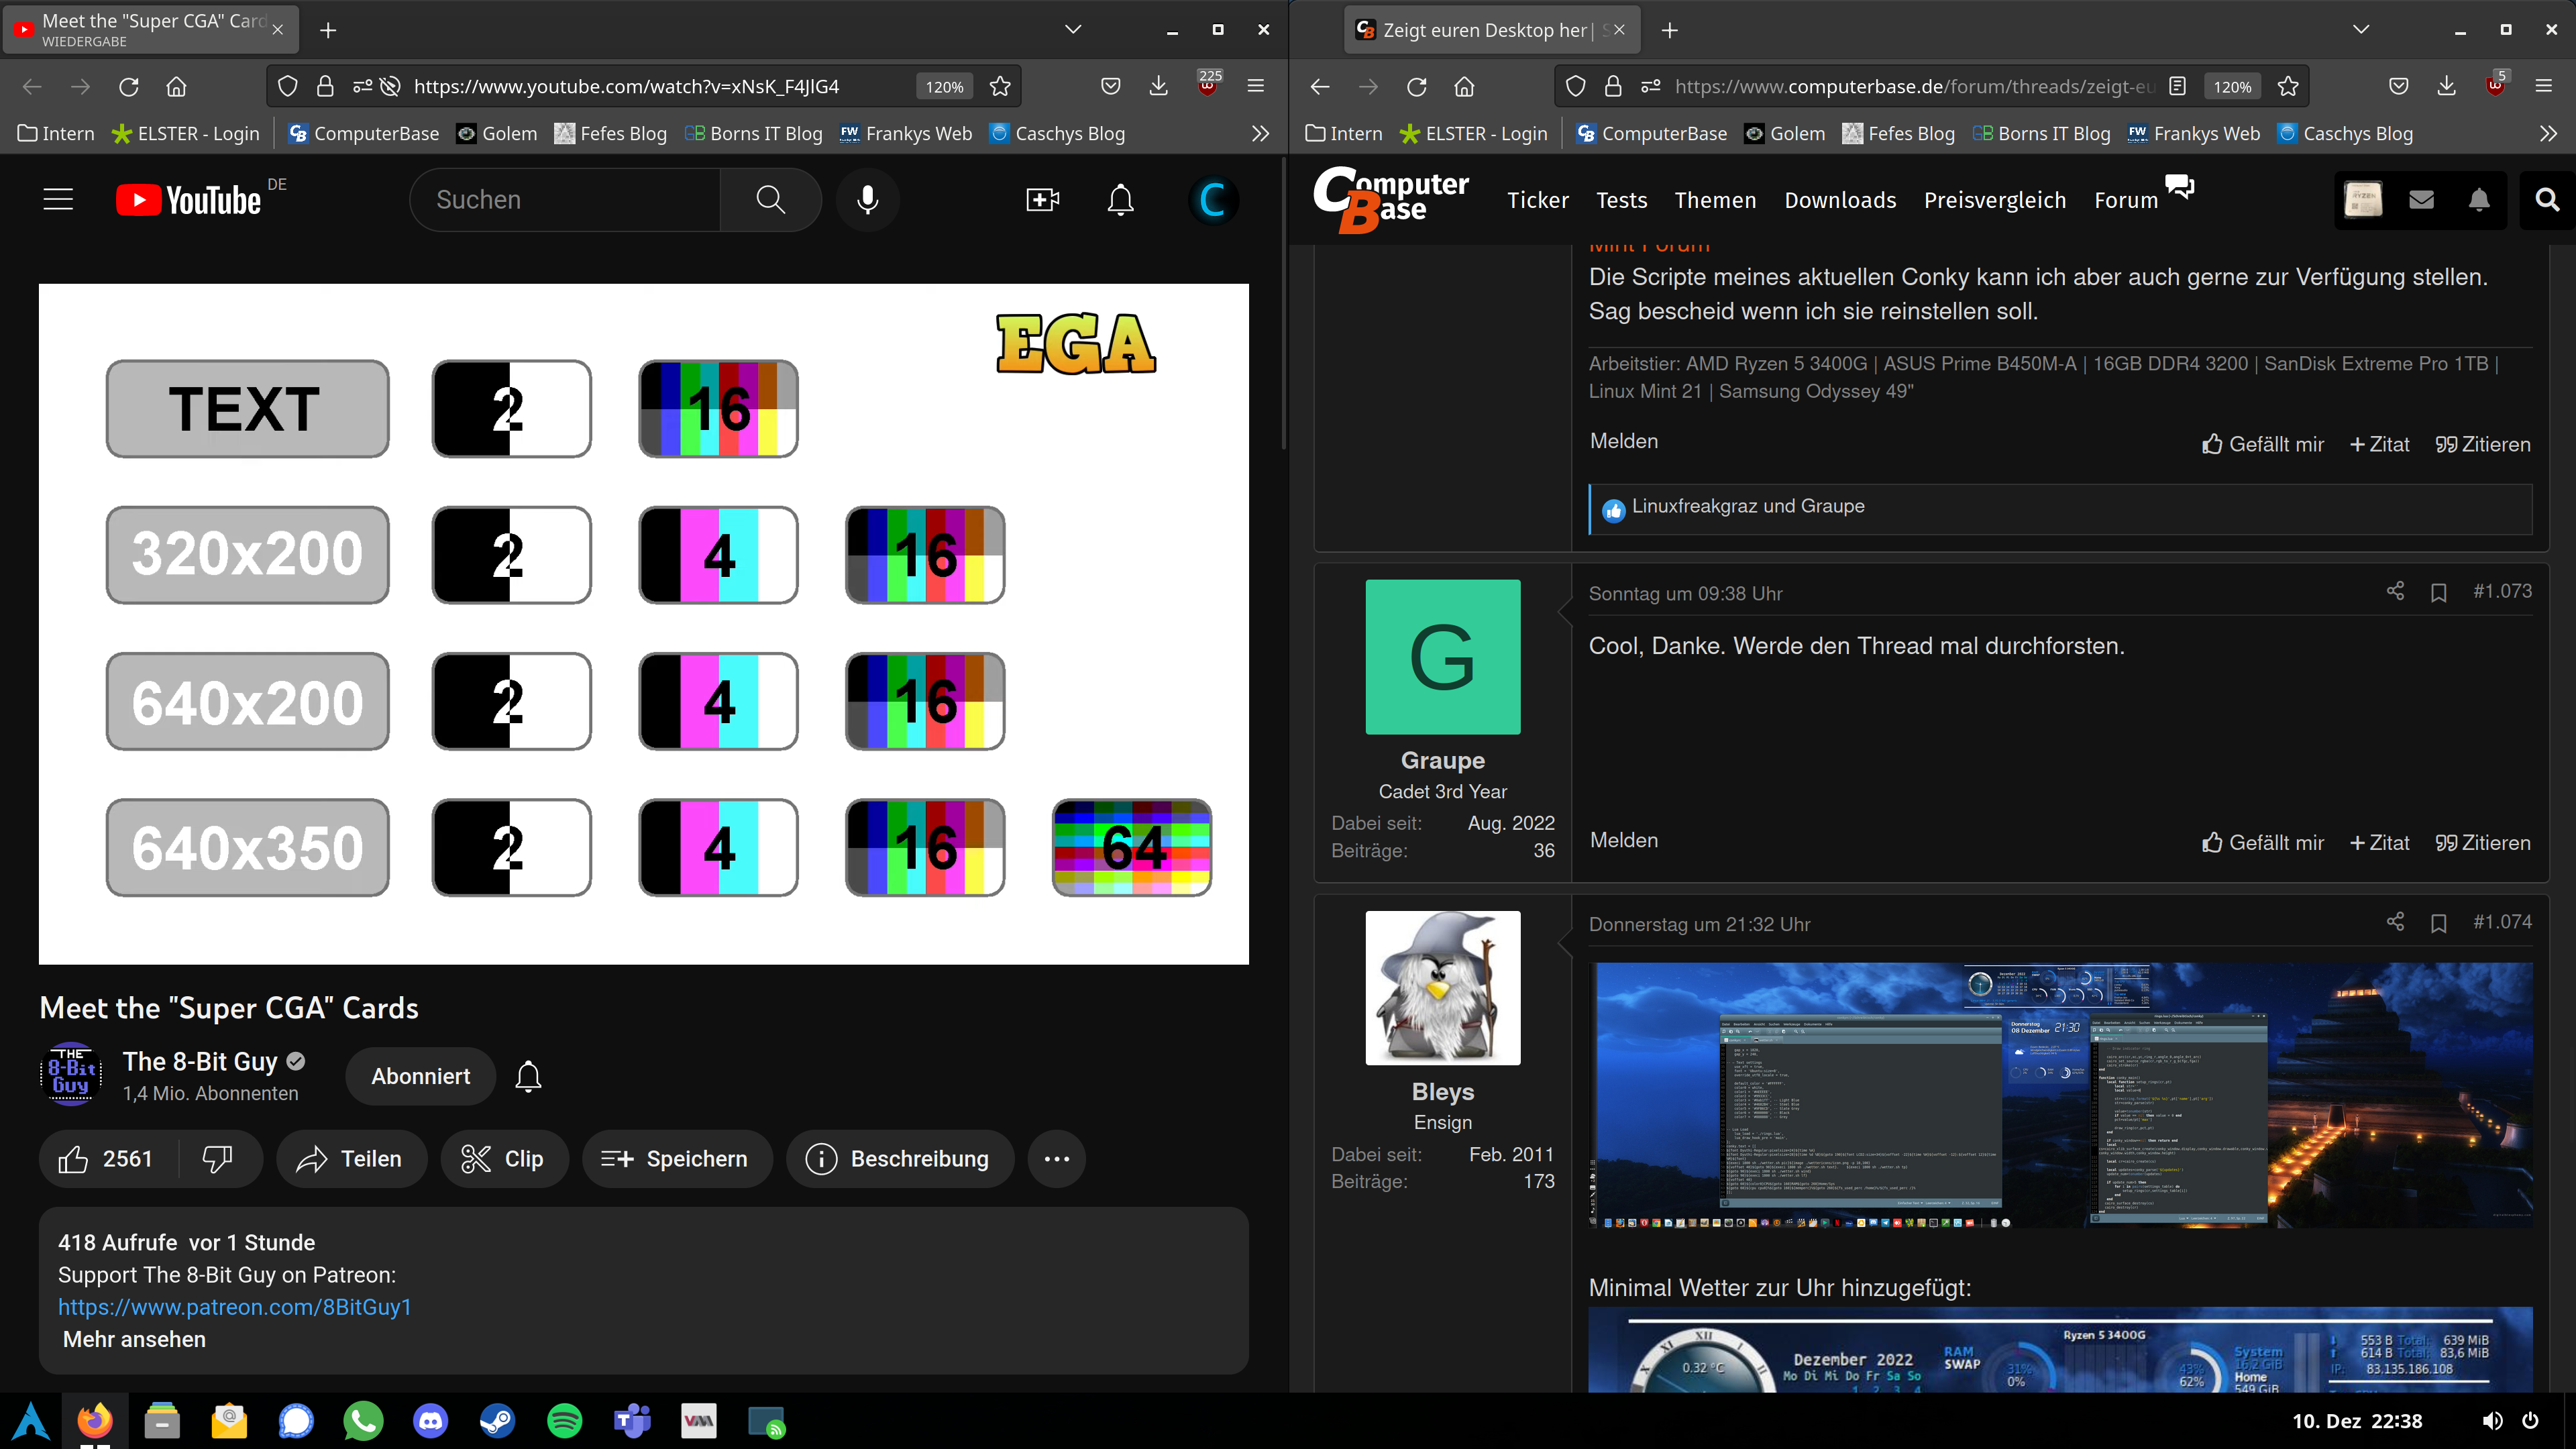Open Intern bookmark folder in right window
Screen dimensions: 2576x1449
click(1344, 134)
